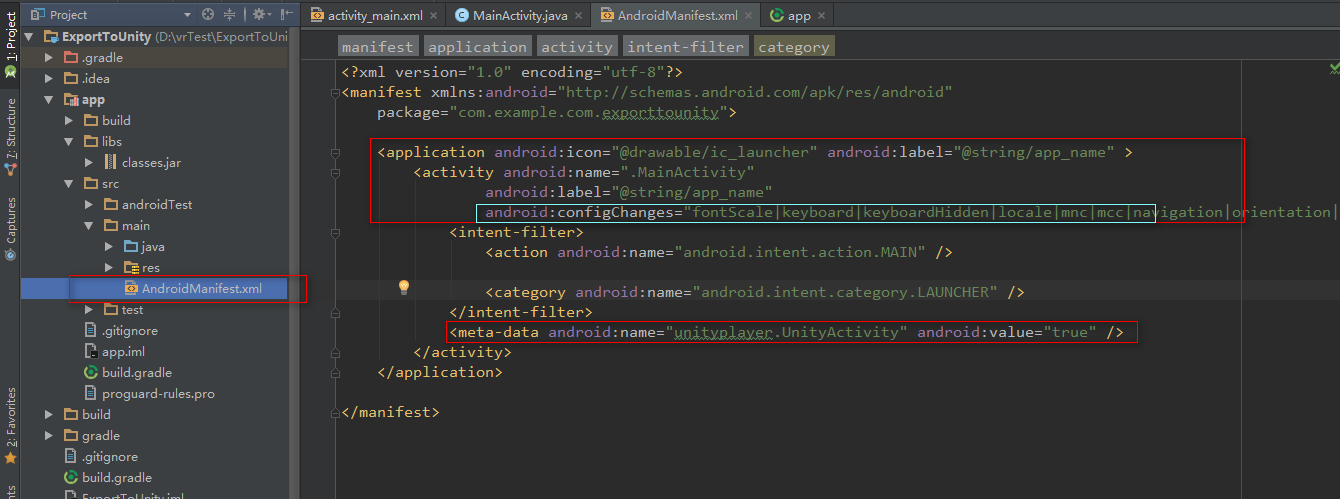Select classes.jar in project tree
The image size is (1340, 499).
click(150, 163)
